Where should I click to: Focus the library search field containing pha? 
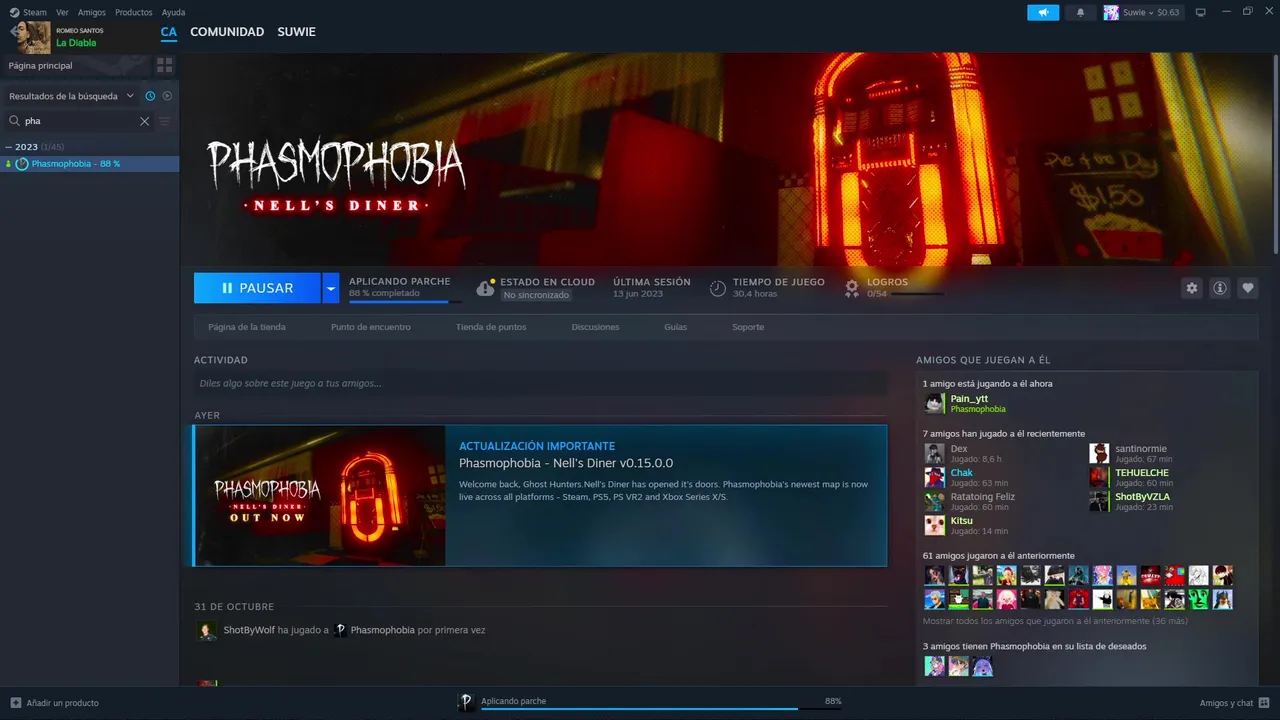point(78,121)
